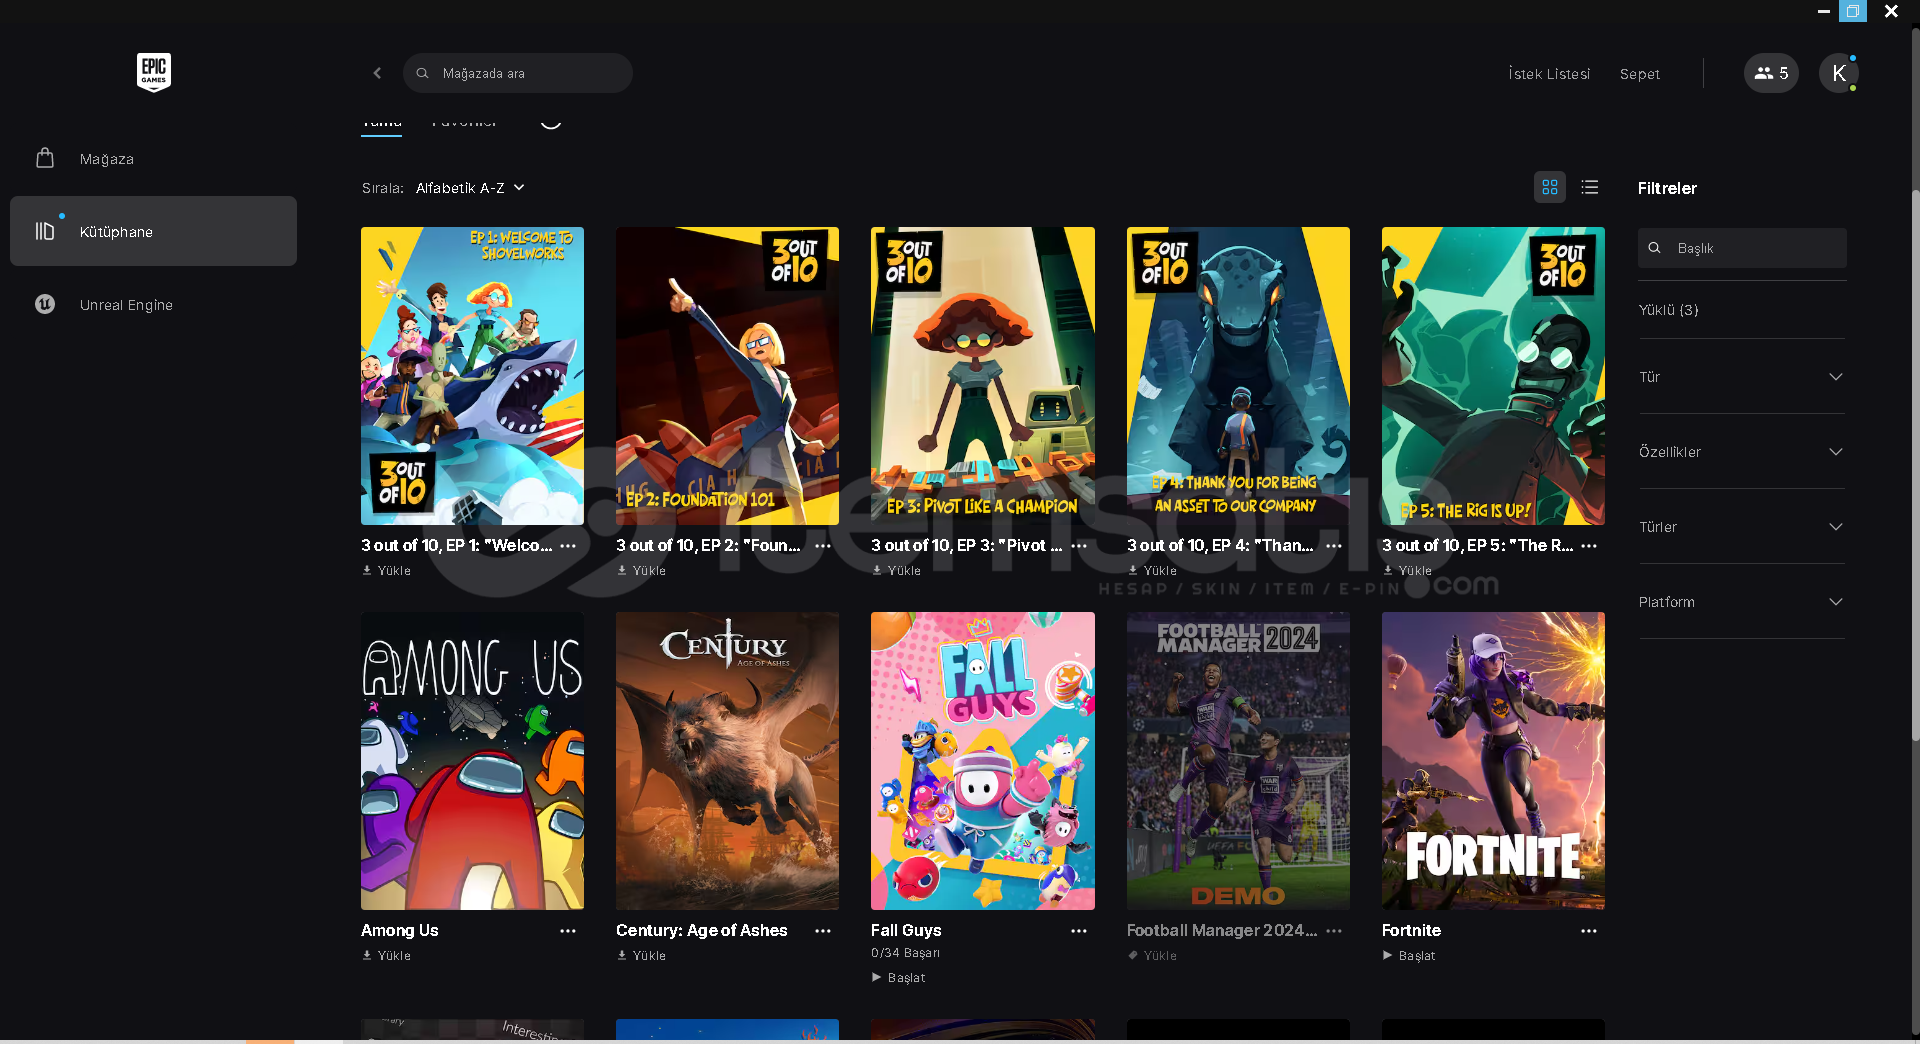Click Yükle under 3 out of 10 EP 1

(x=387, y=571)
